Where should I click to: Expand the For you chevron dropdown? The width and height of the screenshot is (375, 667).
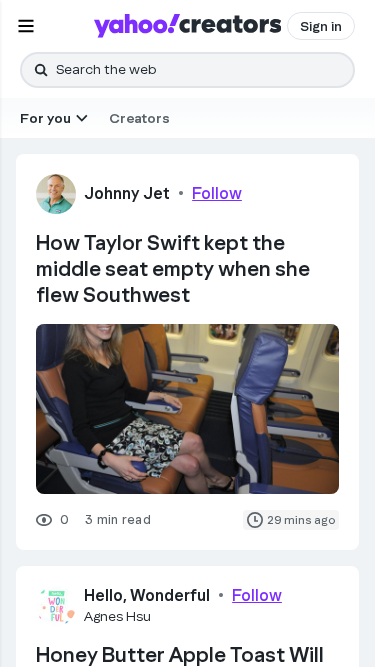82,118
